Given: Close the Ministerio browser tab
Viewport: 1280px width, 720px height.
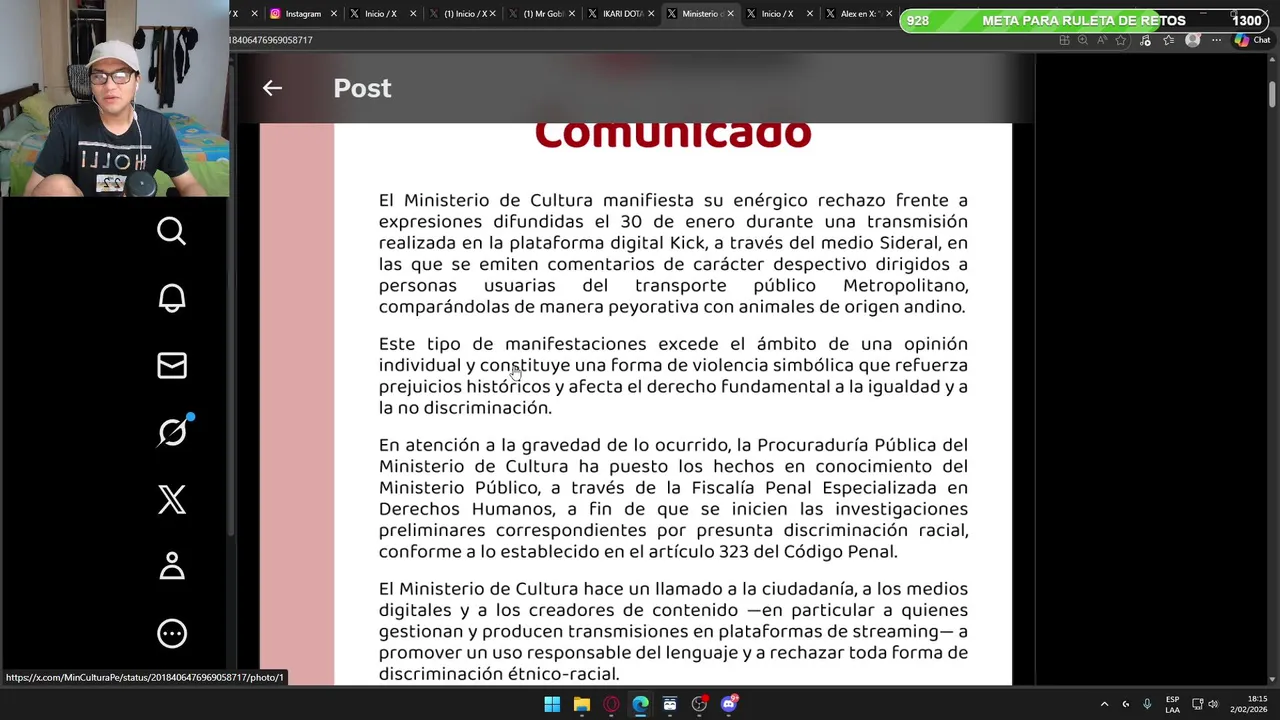Looking at the screenshot, I should pos(730,14).
